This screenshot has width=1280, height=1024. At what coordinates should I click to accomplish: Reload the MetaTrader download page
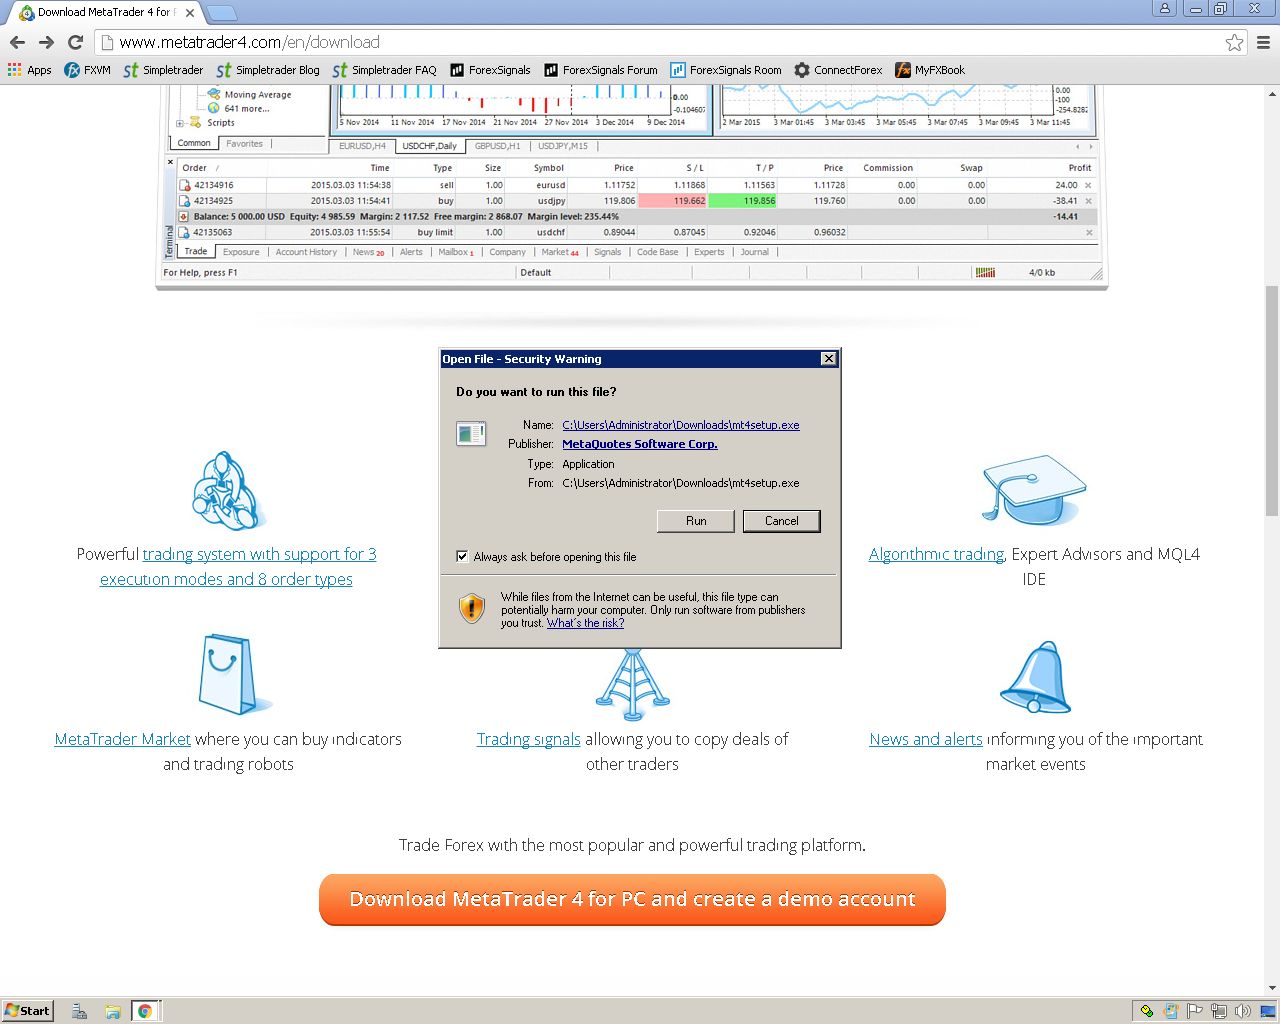point(75,42)
